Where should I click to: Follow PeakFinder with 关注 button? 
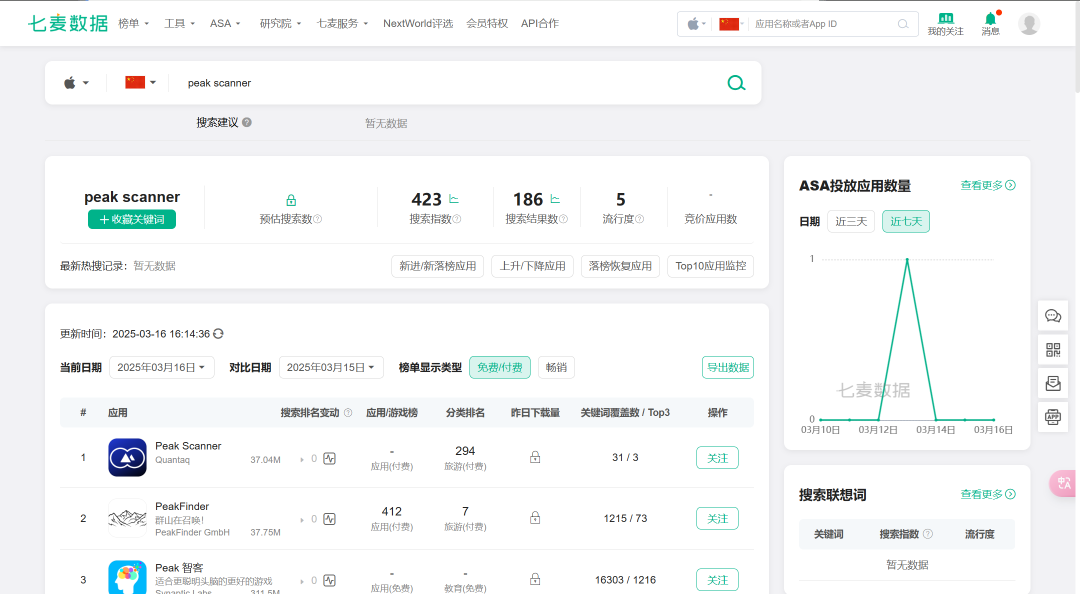coord(717,518)
